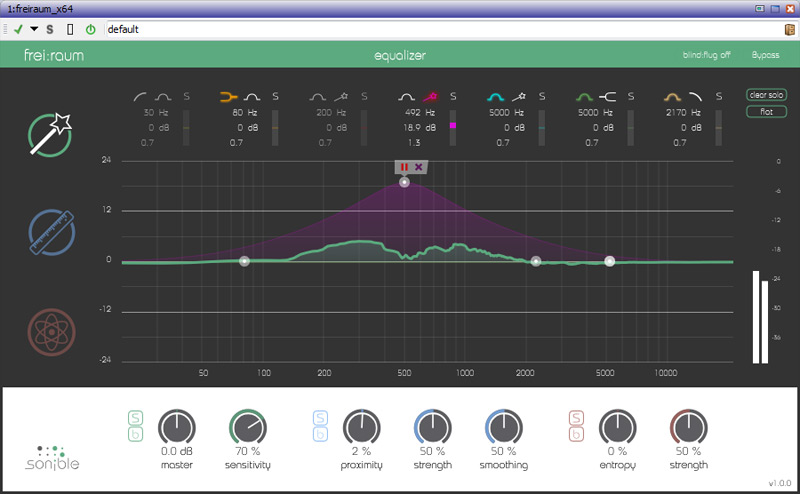
Task: Click the pink wand icon on 492 Hz band
Action: 431,97
